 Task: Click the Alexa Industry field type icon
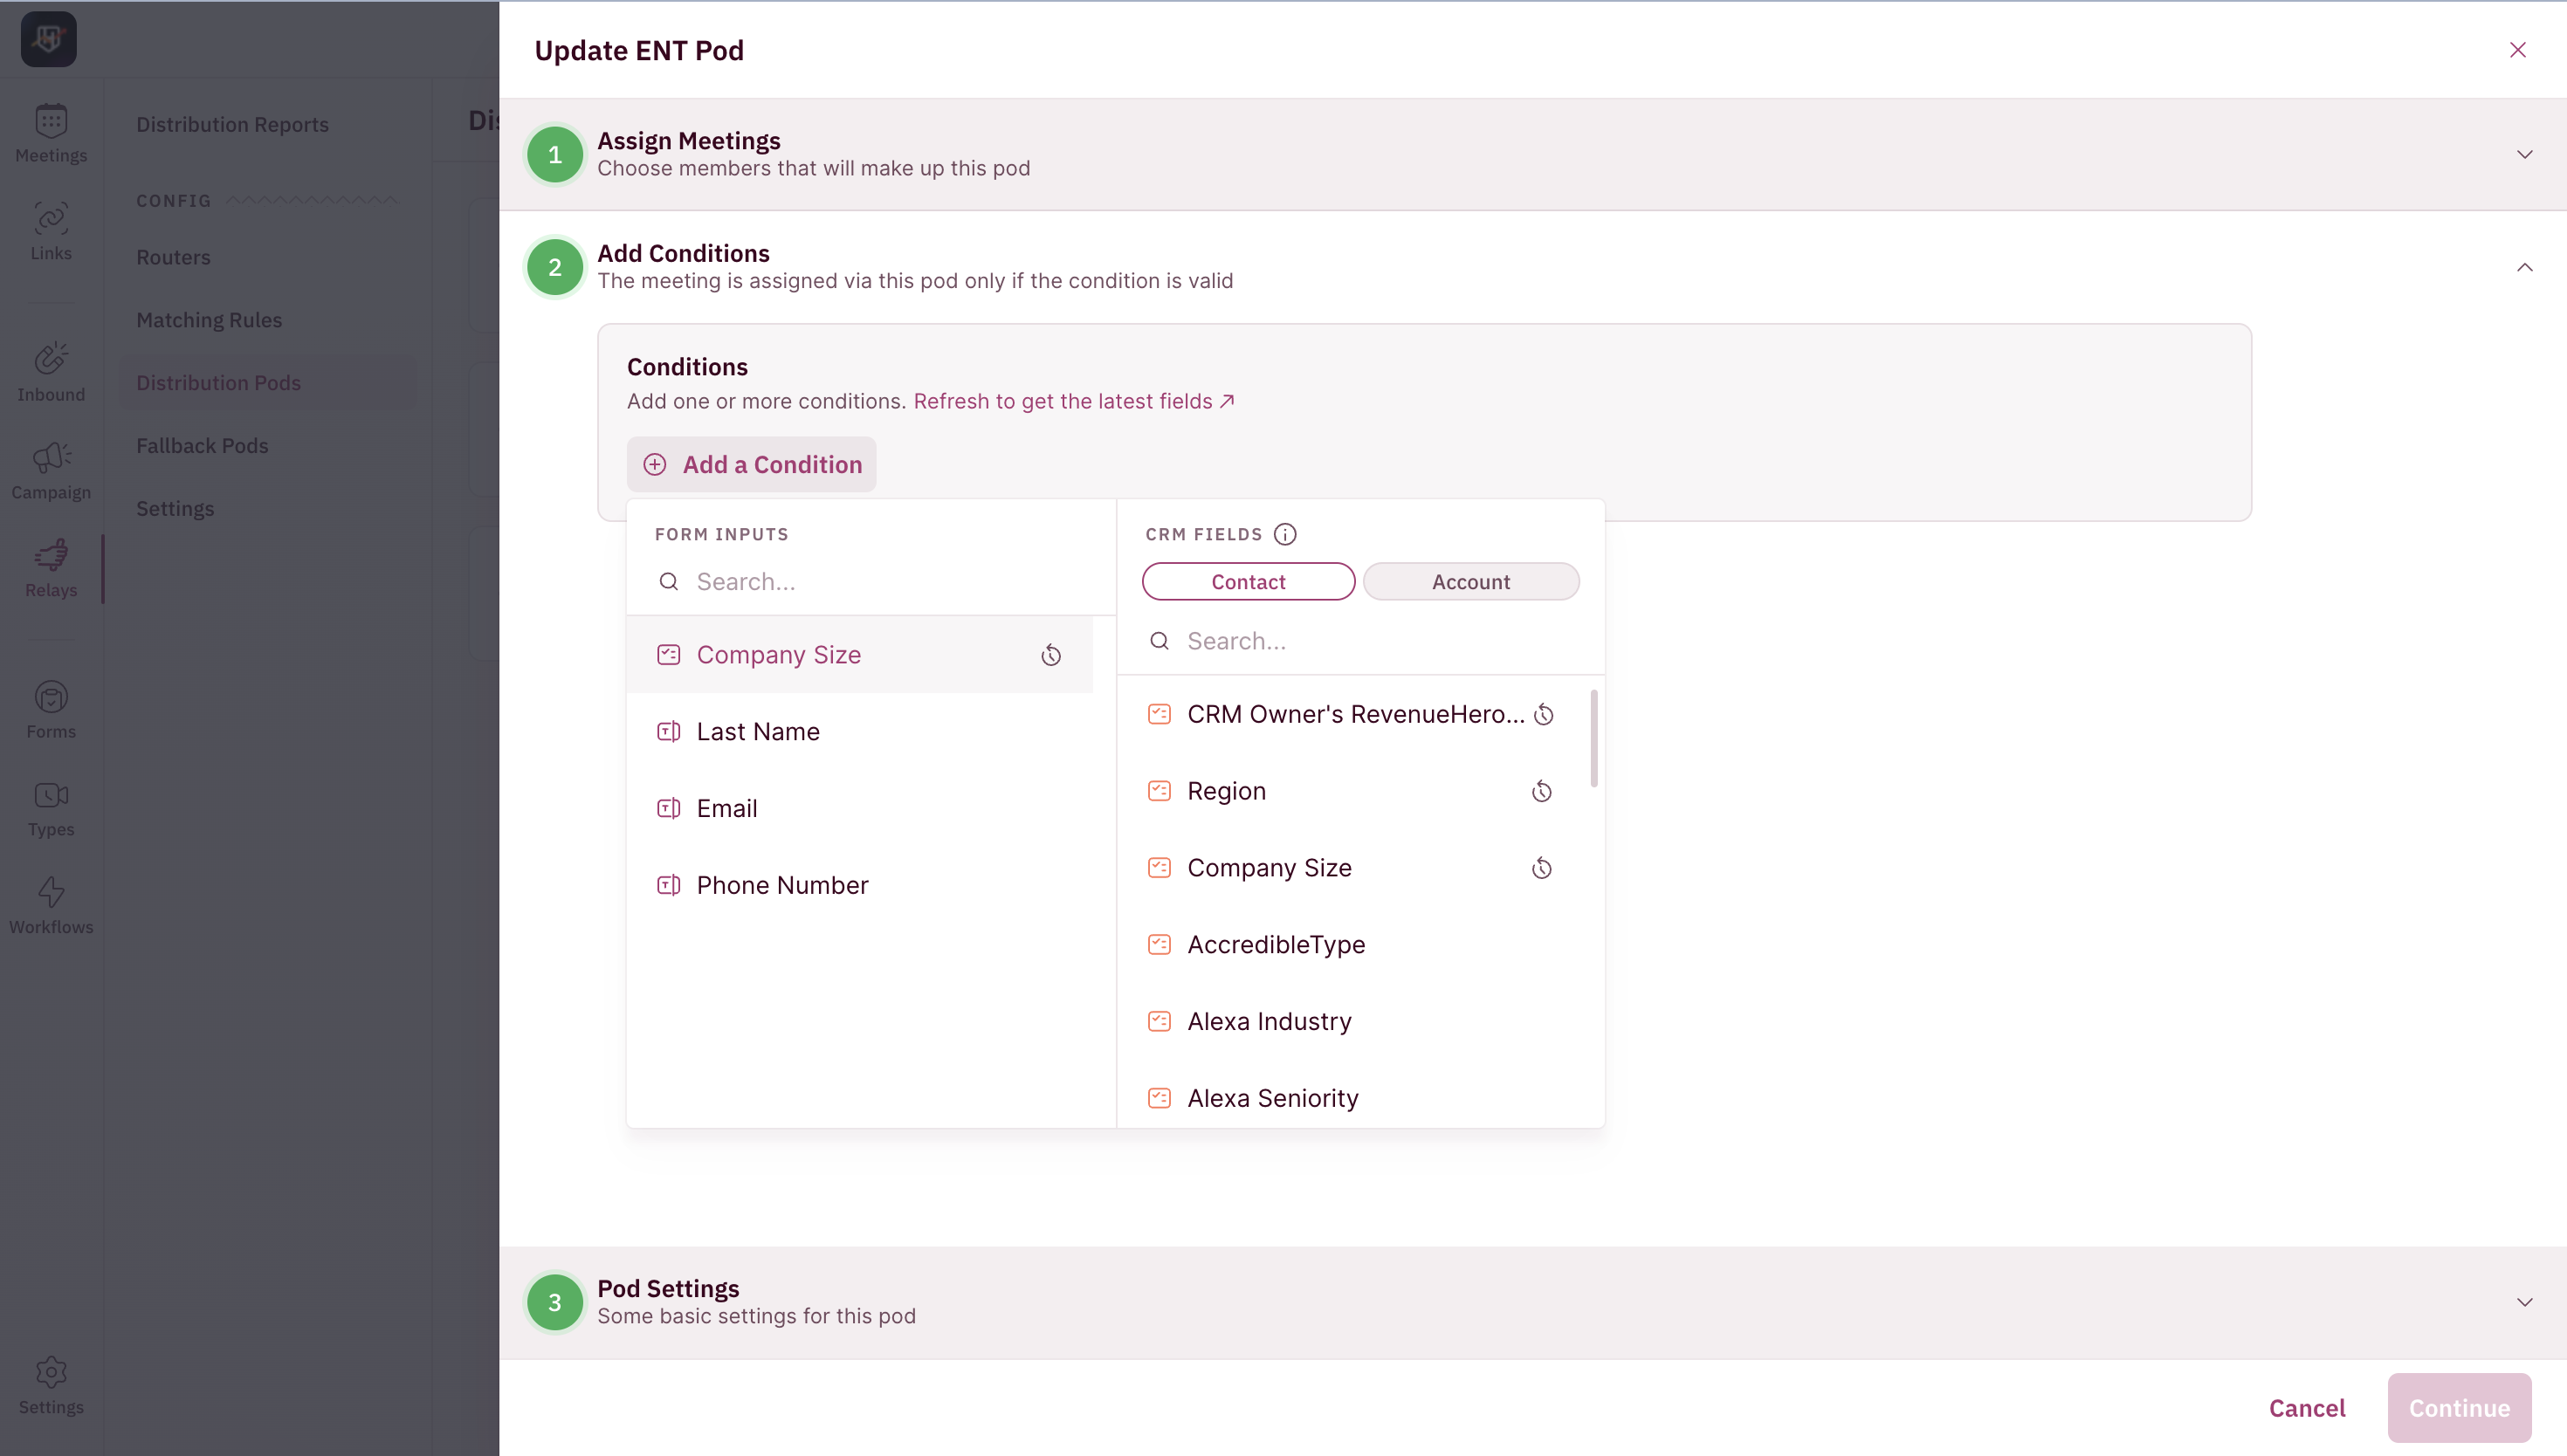(x=1160, y=1021)
